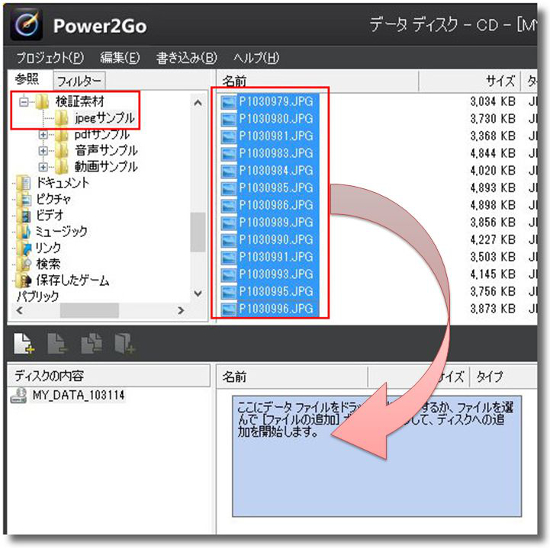Open the ヘルプ(H) menu

click(256, 58)
